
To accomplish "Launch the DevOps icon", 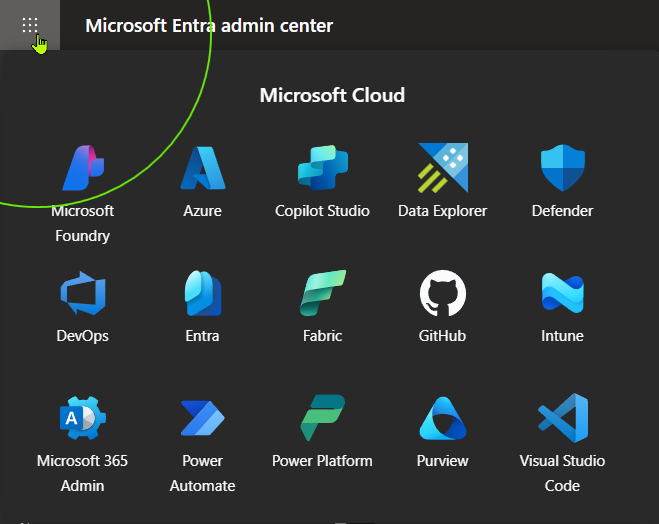I will (x=83, y=293).
